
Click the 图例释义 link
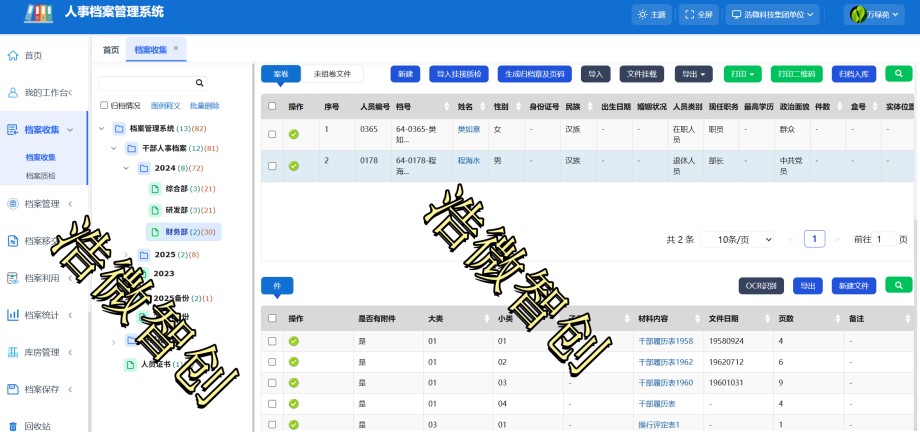(165, 106)
